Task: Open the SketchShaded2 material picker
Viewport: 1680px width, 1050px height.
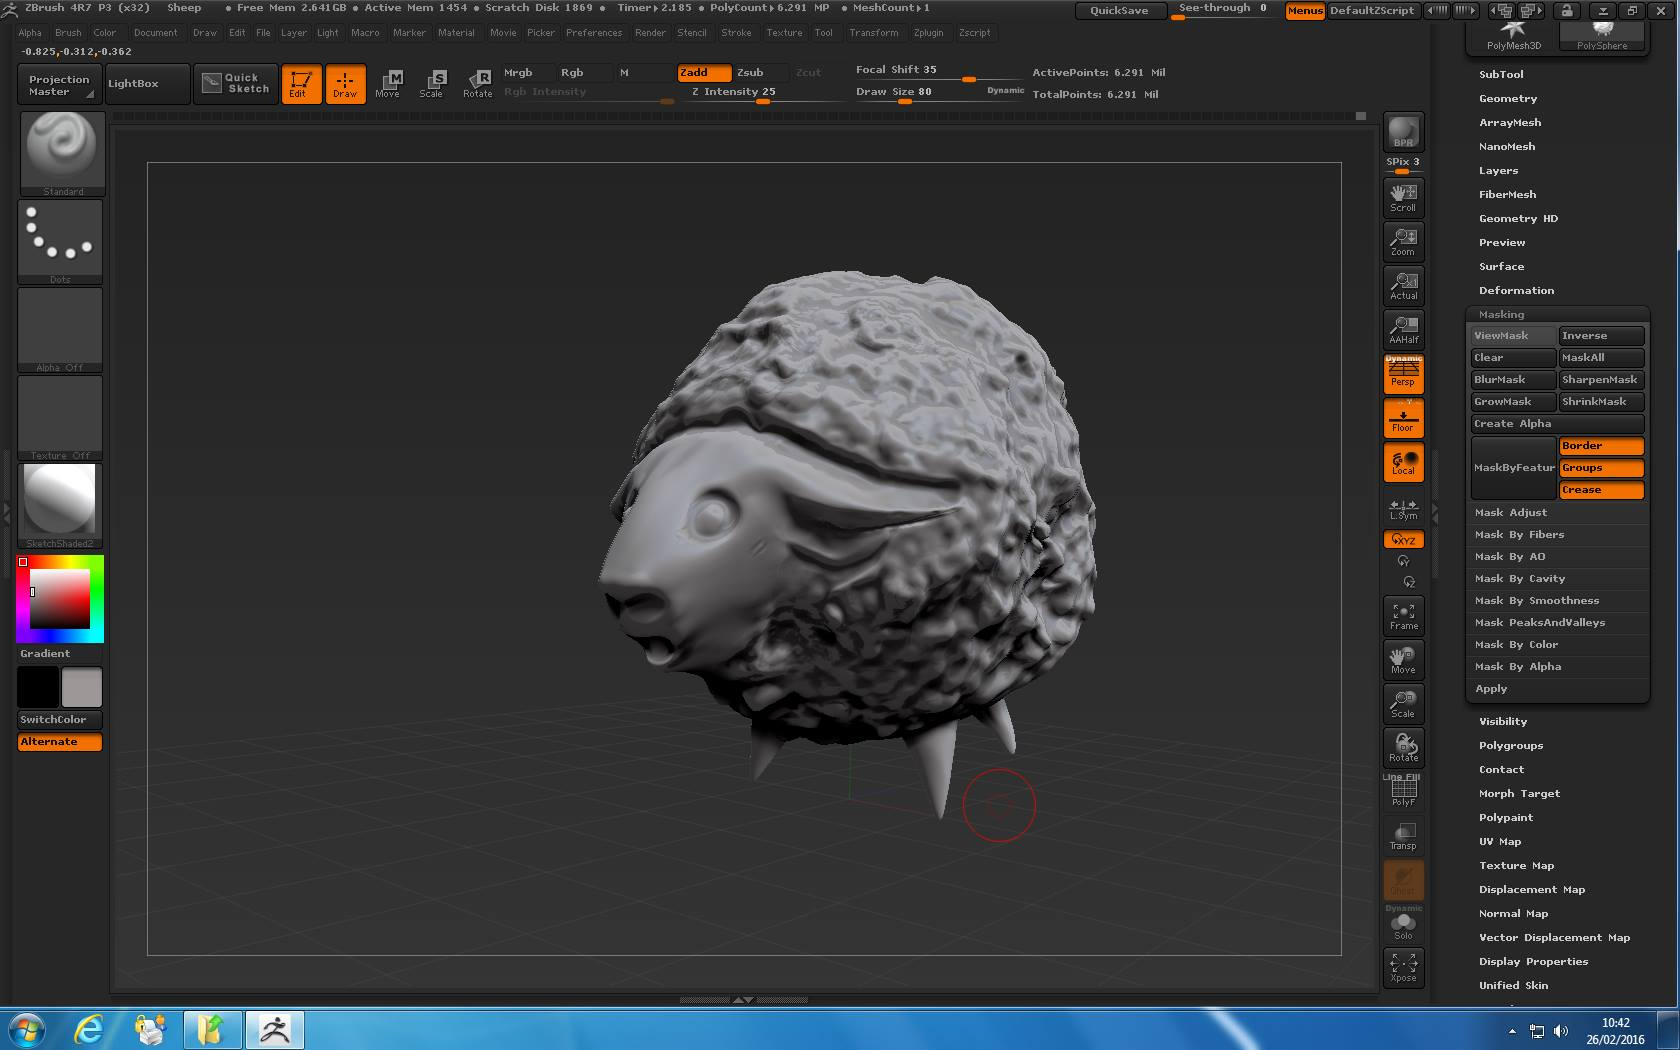Action: click(60, 506)
